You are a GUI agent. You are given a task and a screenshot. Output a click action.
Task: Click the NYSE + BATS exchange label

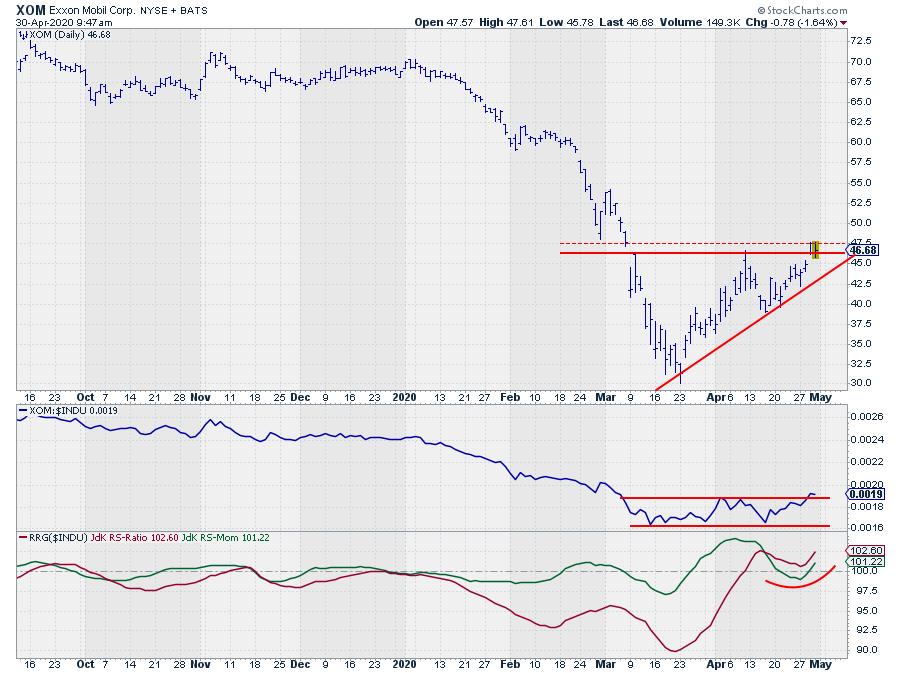174,10
